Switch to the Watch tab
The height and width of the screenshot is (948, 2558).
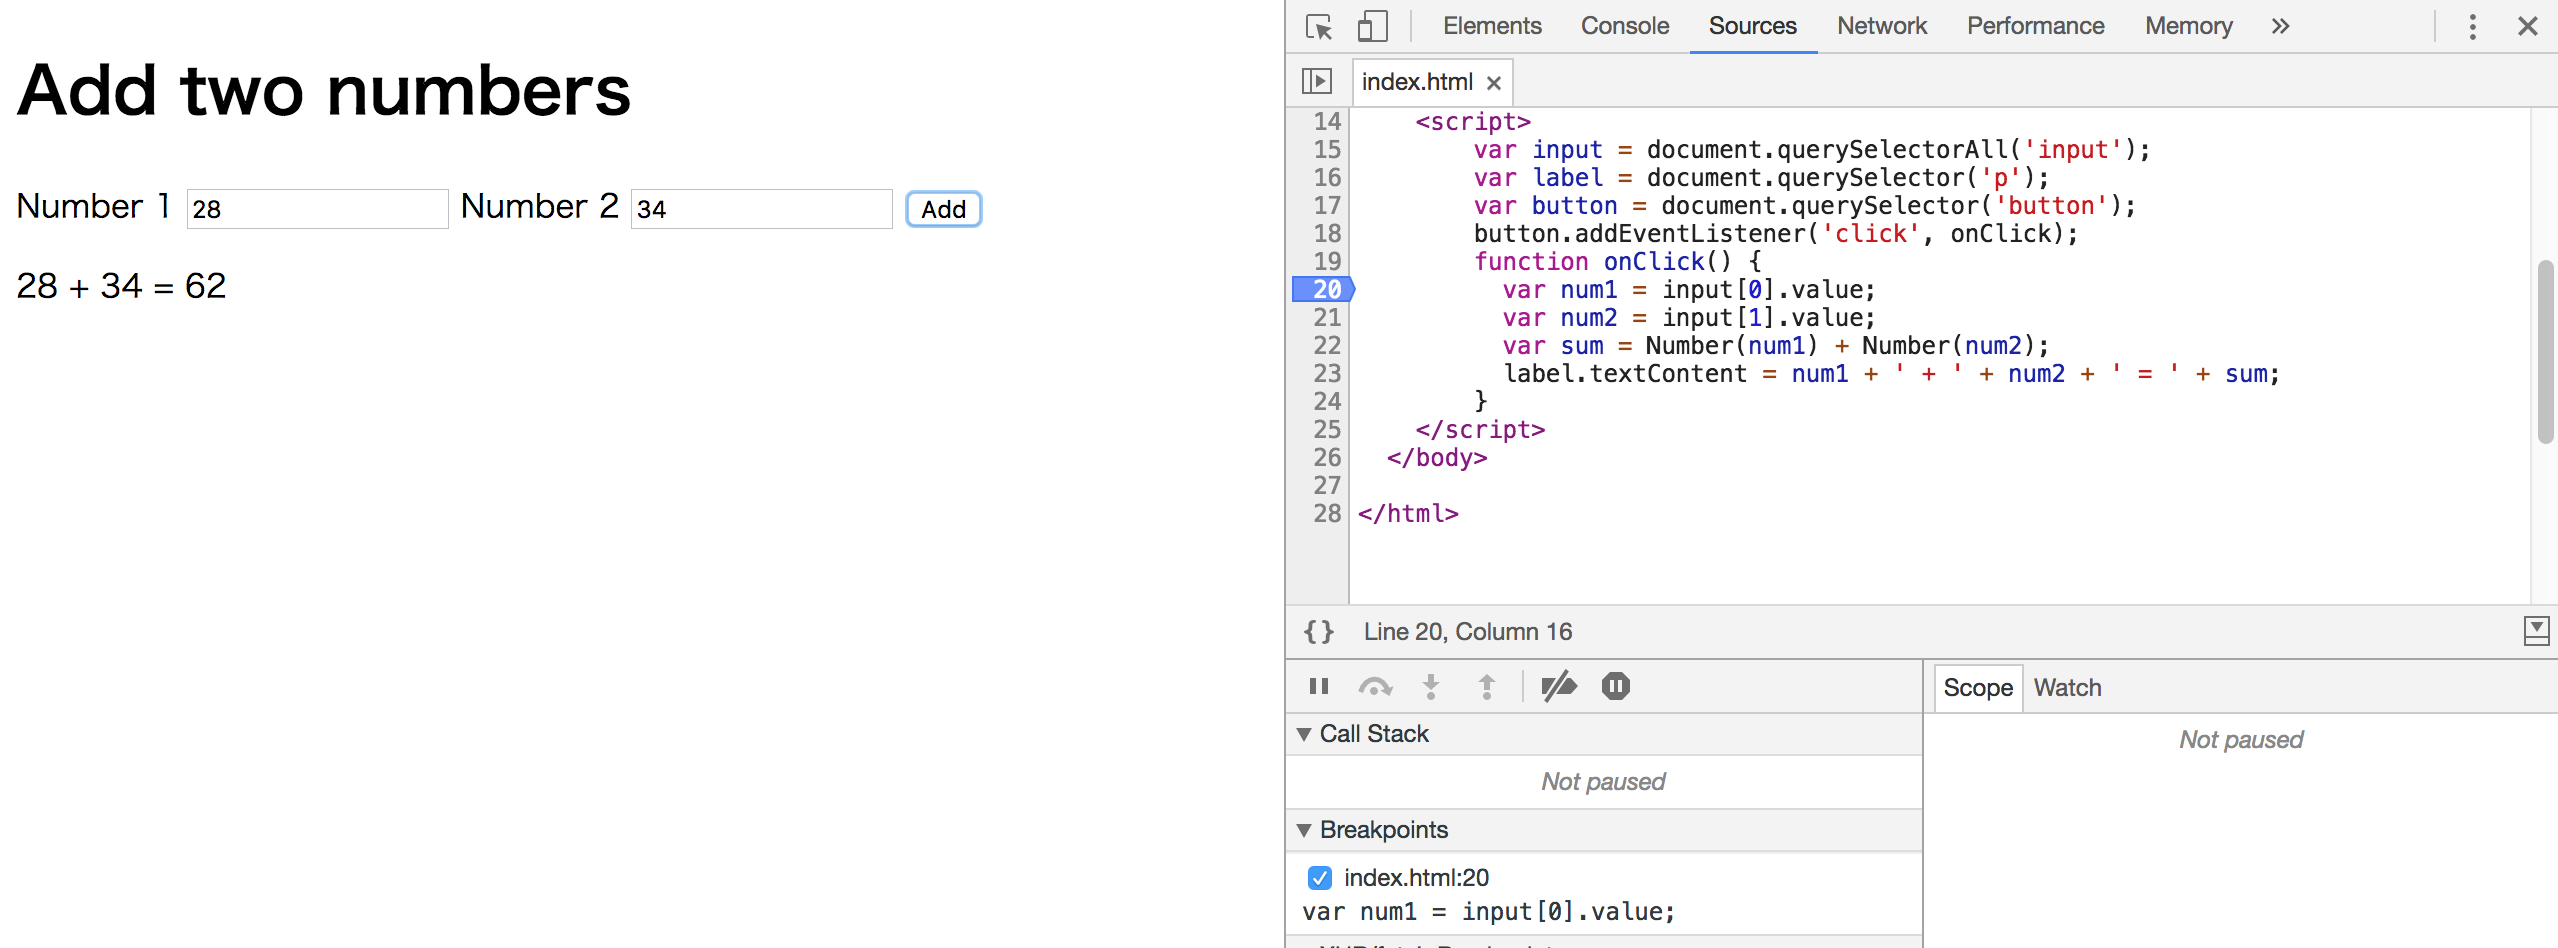2068,687
